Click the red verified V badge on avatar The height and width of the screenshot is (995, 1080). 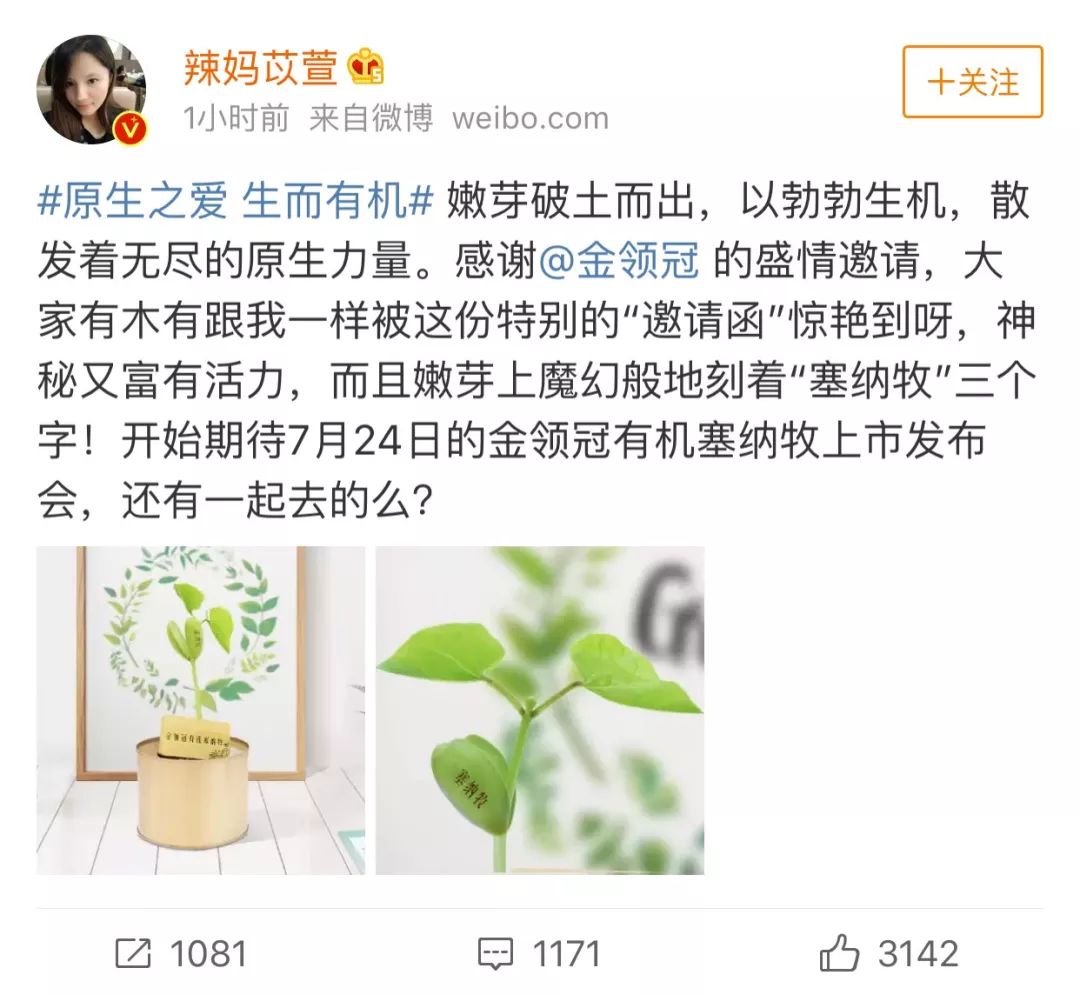point(132,129)
